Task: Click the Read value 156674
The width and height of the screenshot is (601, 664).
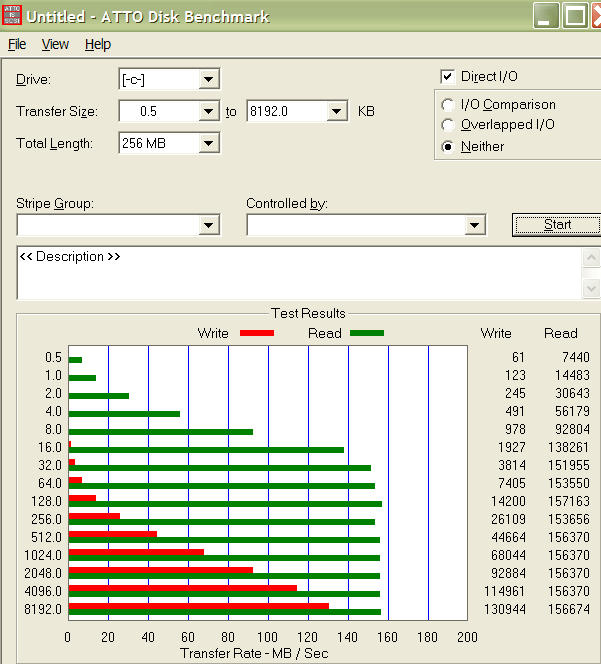Action: [568, 609]
